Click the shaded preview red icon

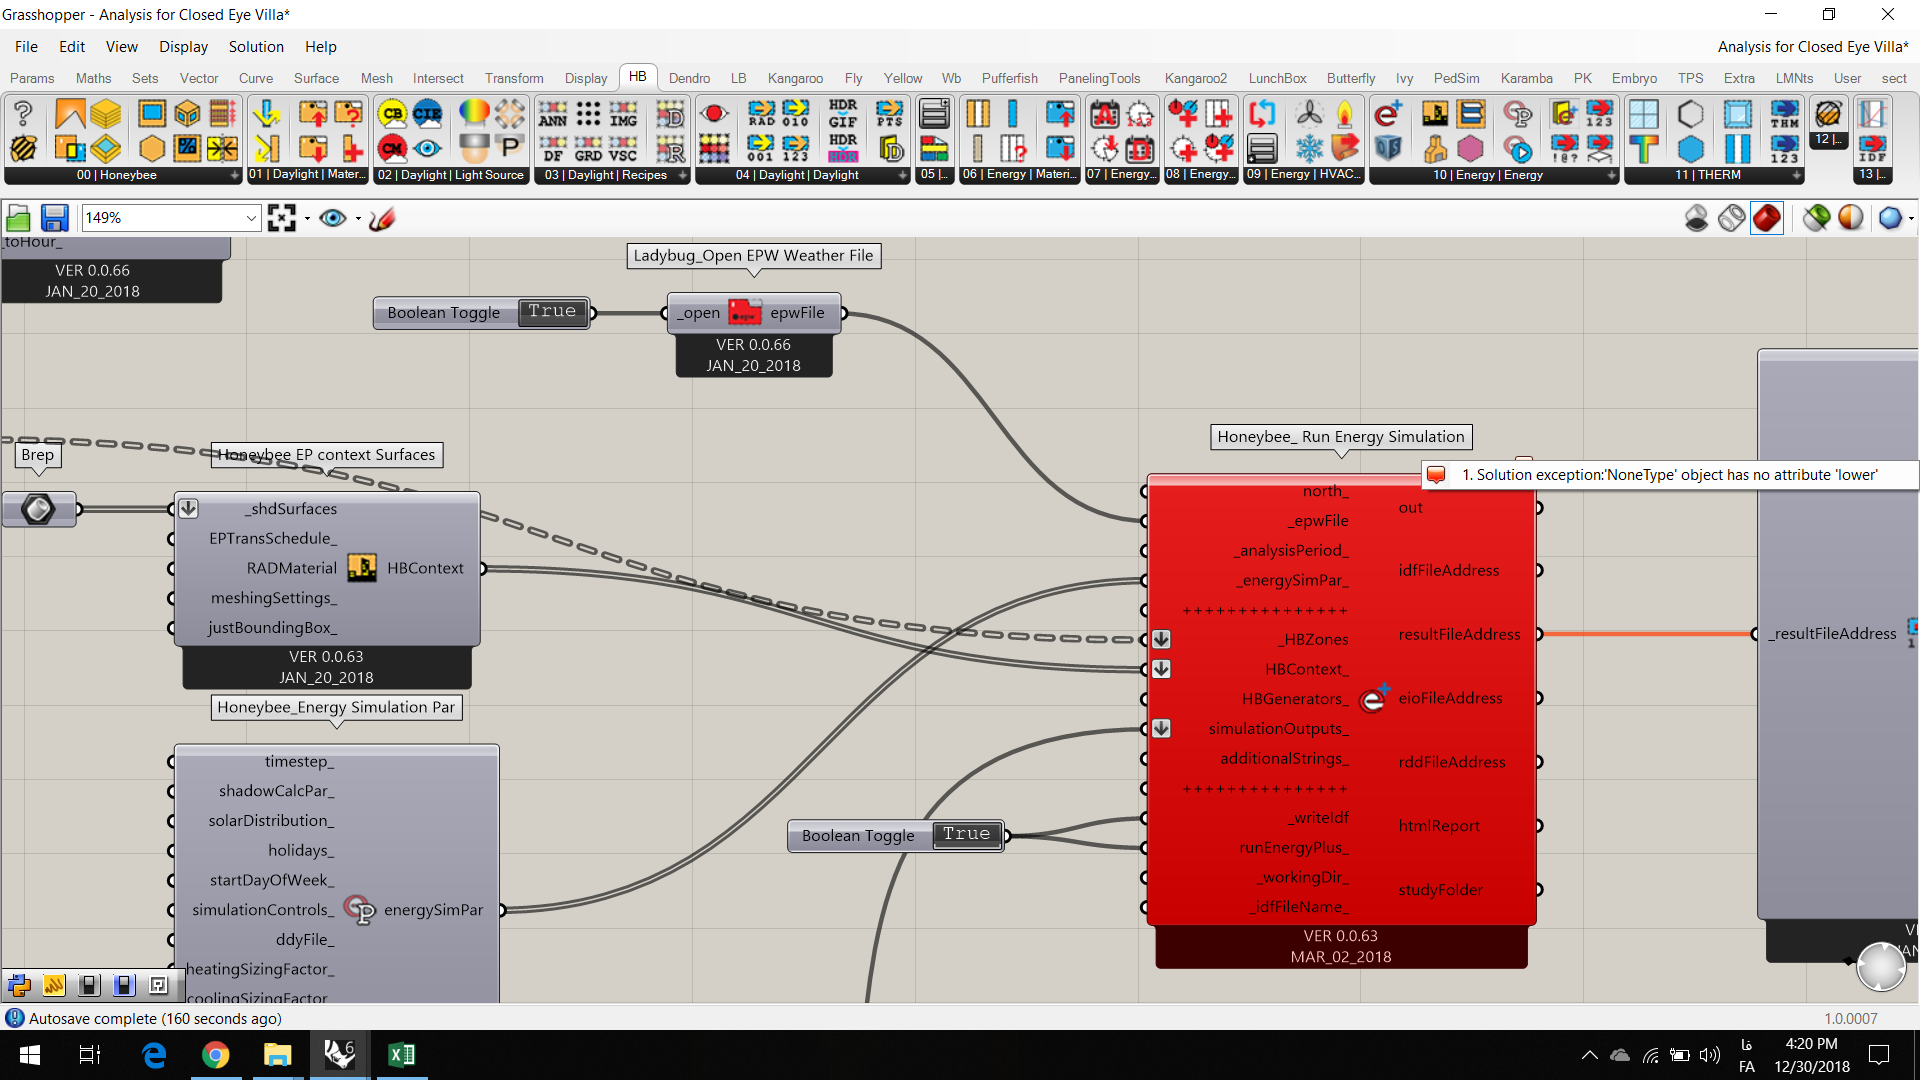pos(1767,218)
